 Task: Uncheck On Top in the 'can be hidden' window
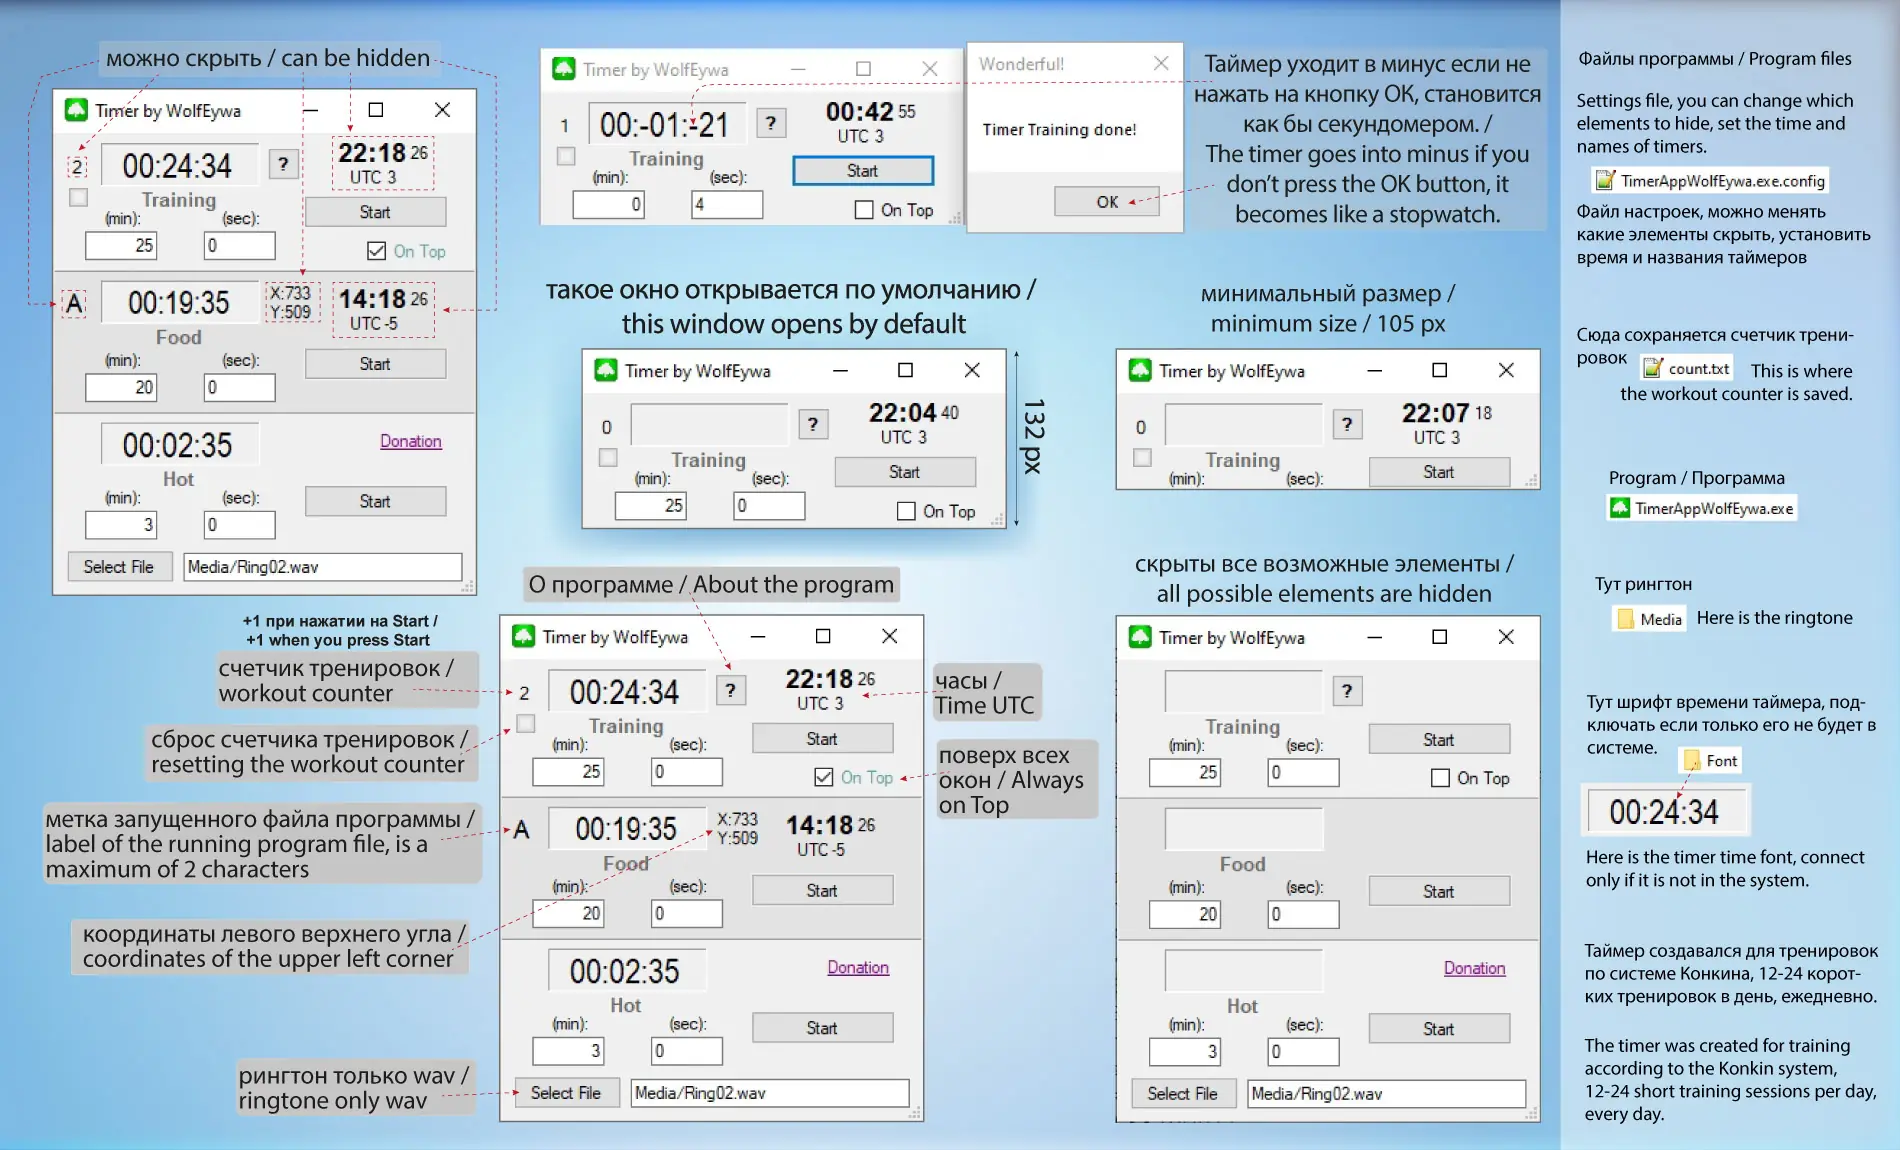377,251
